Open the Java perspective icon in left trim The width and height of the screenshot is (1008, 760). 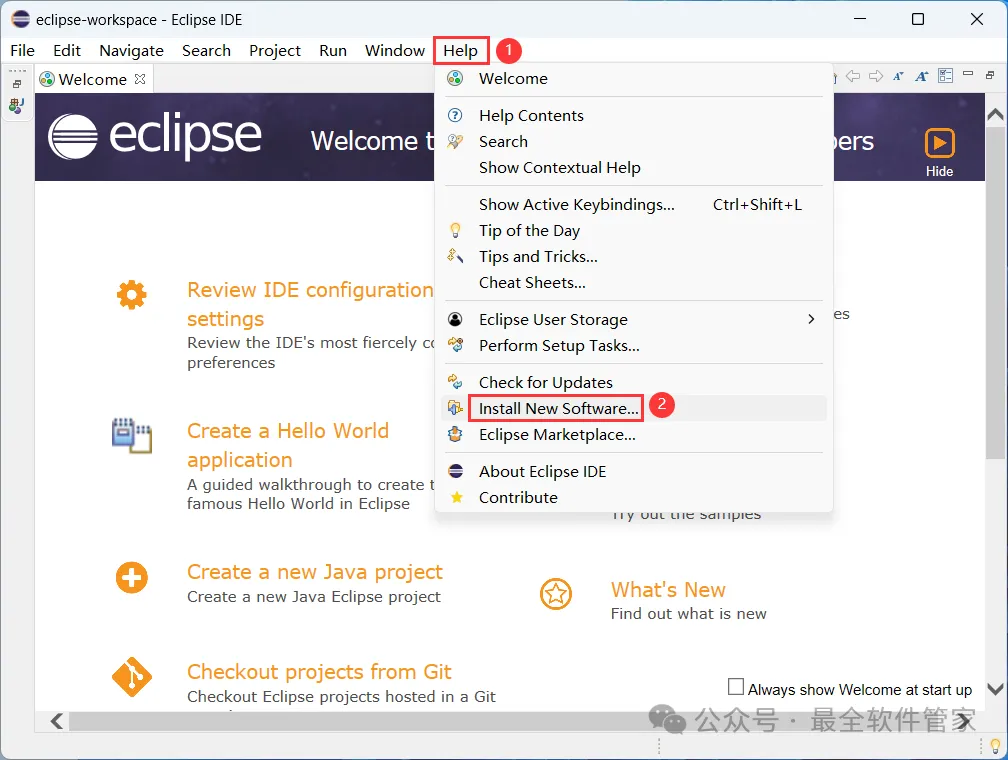[17, 105]
